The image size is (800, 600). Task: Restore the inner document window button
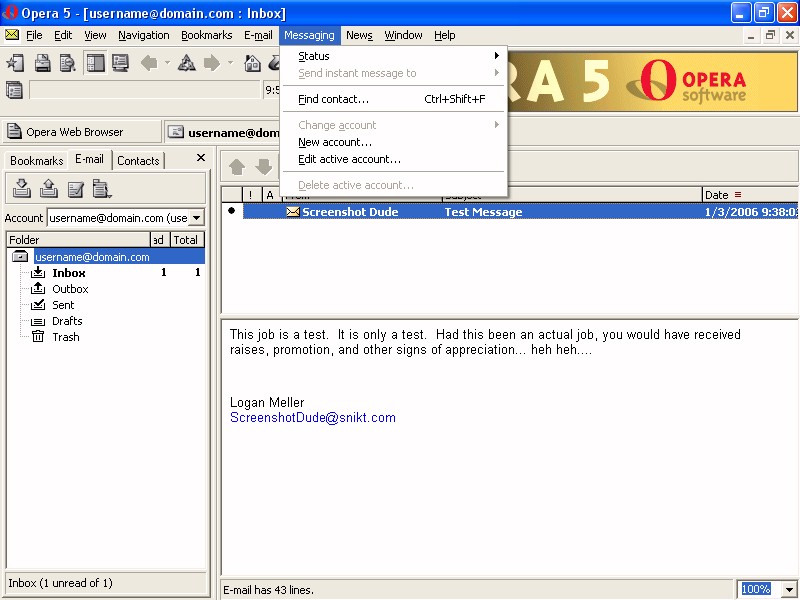point(770,35)
